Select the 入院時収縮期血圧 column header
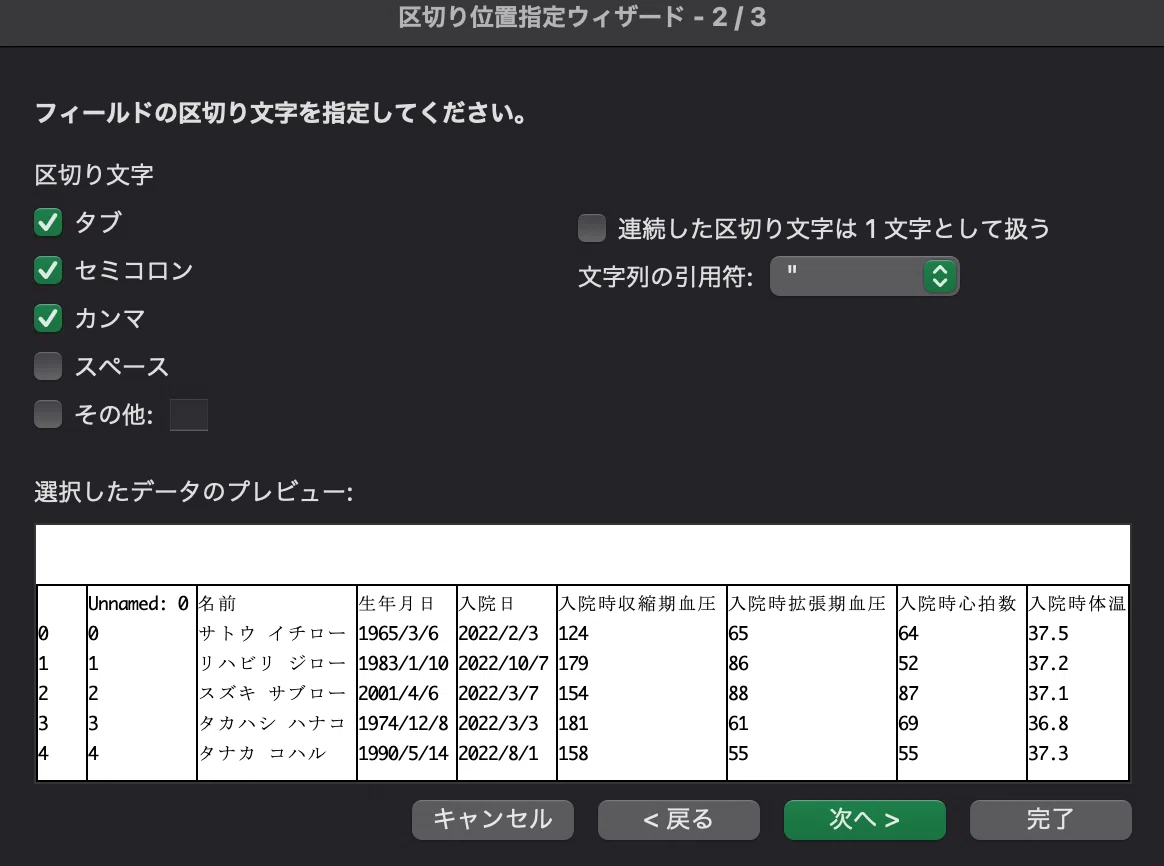This screenshot has height=866, width=1164. tap(637, 603)
